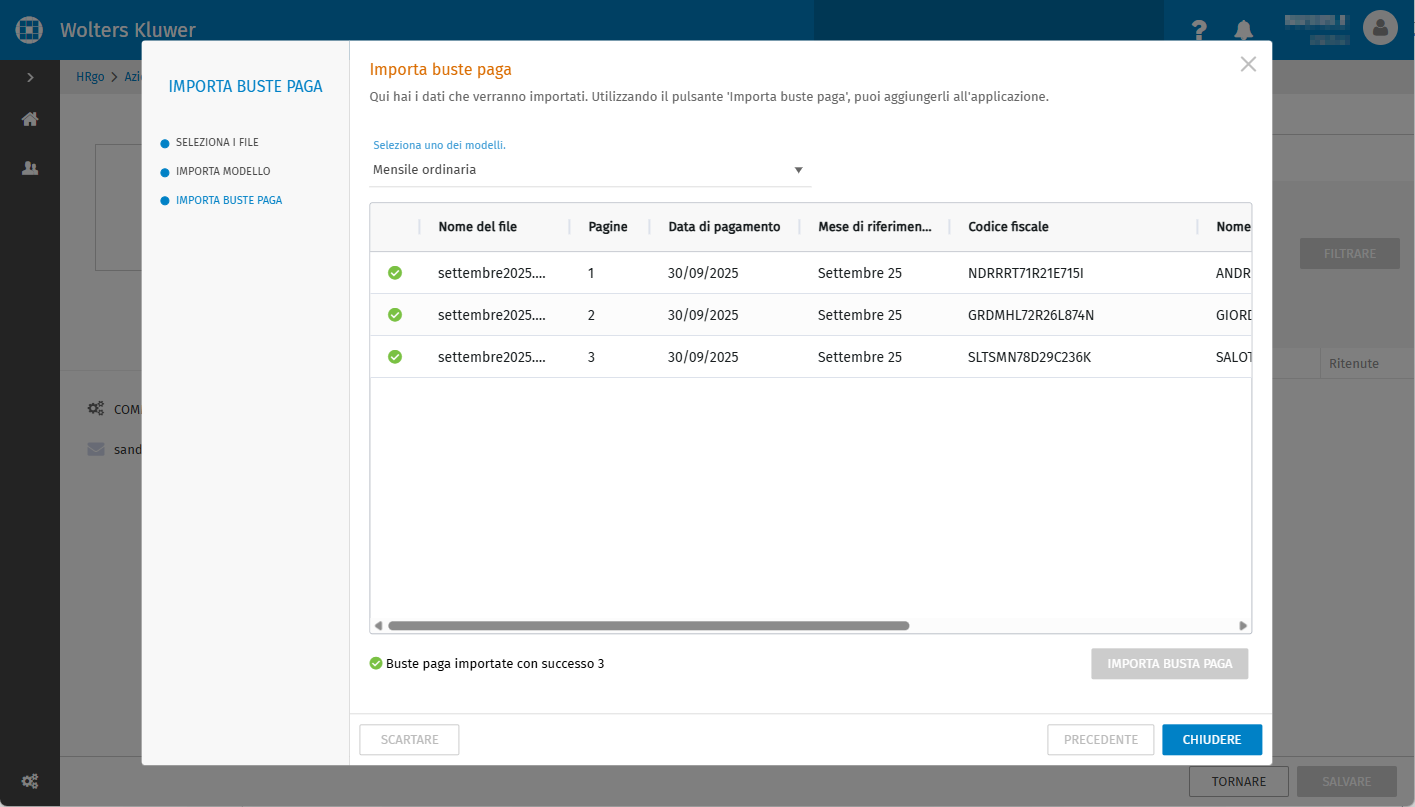Select the 'Importa modello' step
Screen dimensions: 1415x807
(x=223, y=172)
